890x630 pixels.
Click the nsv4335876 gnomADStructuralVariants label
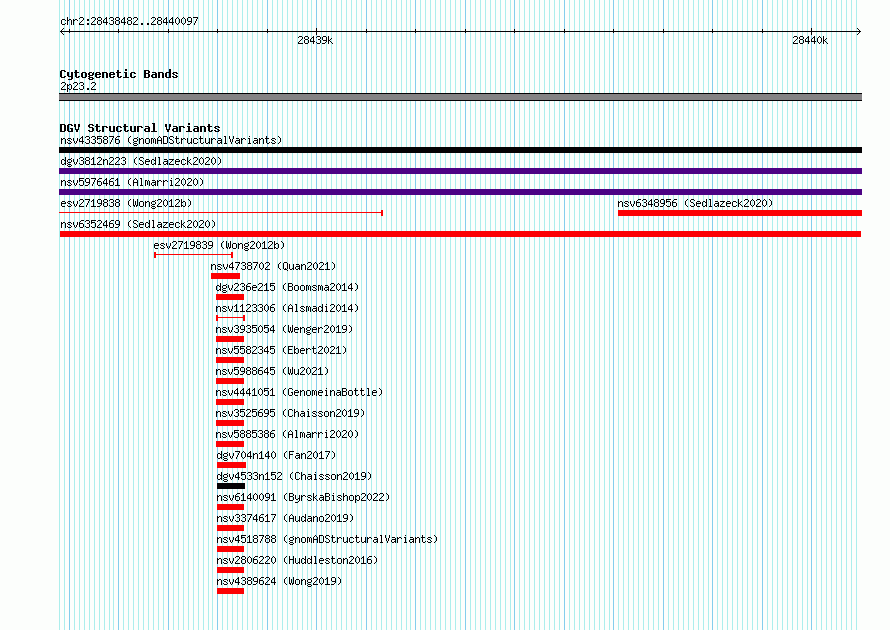pos(171,140)
